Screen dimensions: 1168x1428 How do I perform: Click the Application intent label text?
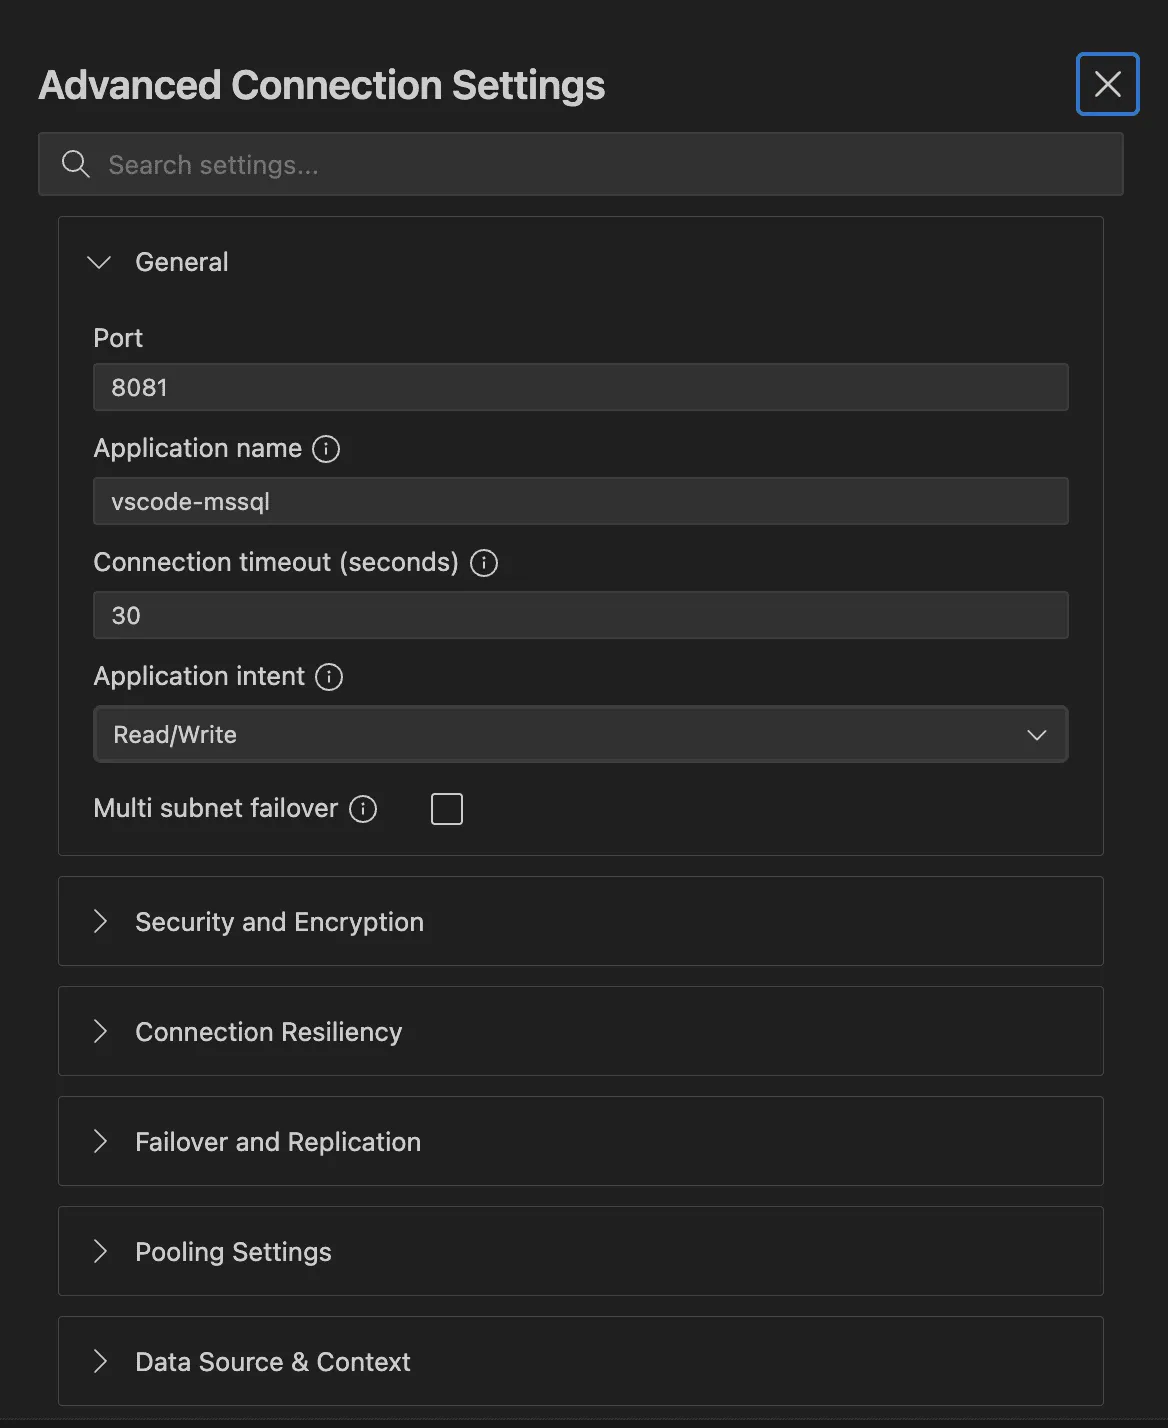[199, 677]
